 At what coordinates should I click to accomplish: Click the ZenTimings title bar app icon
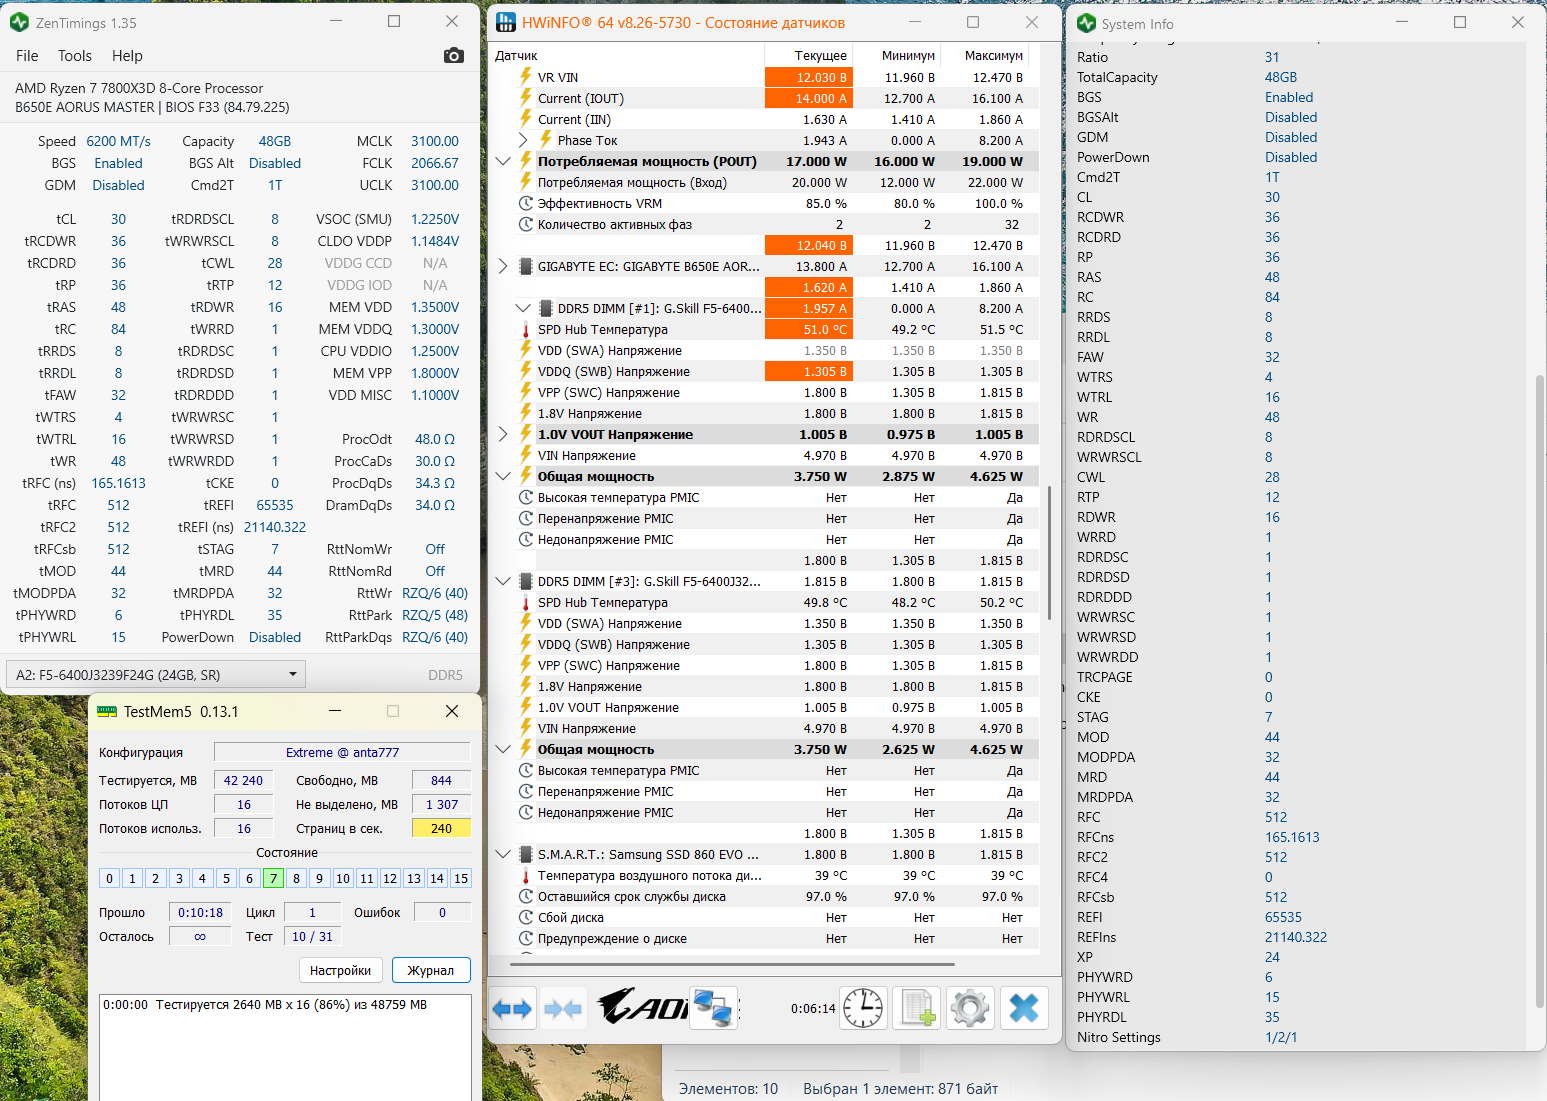click(19, 22)
